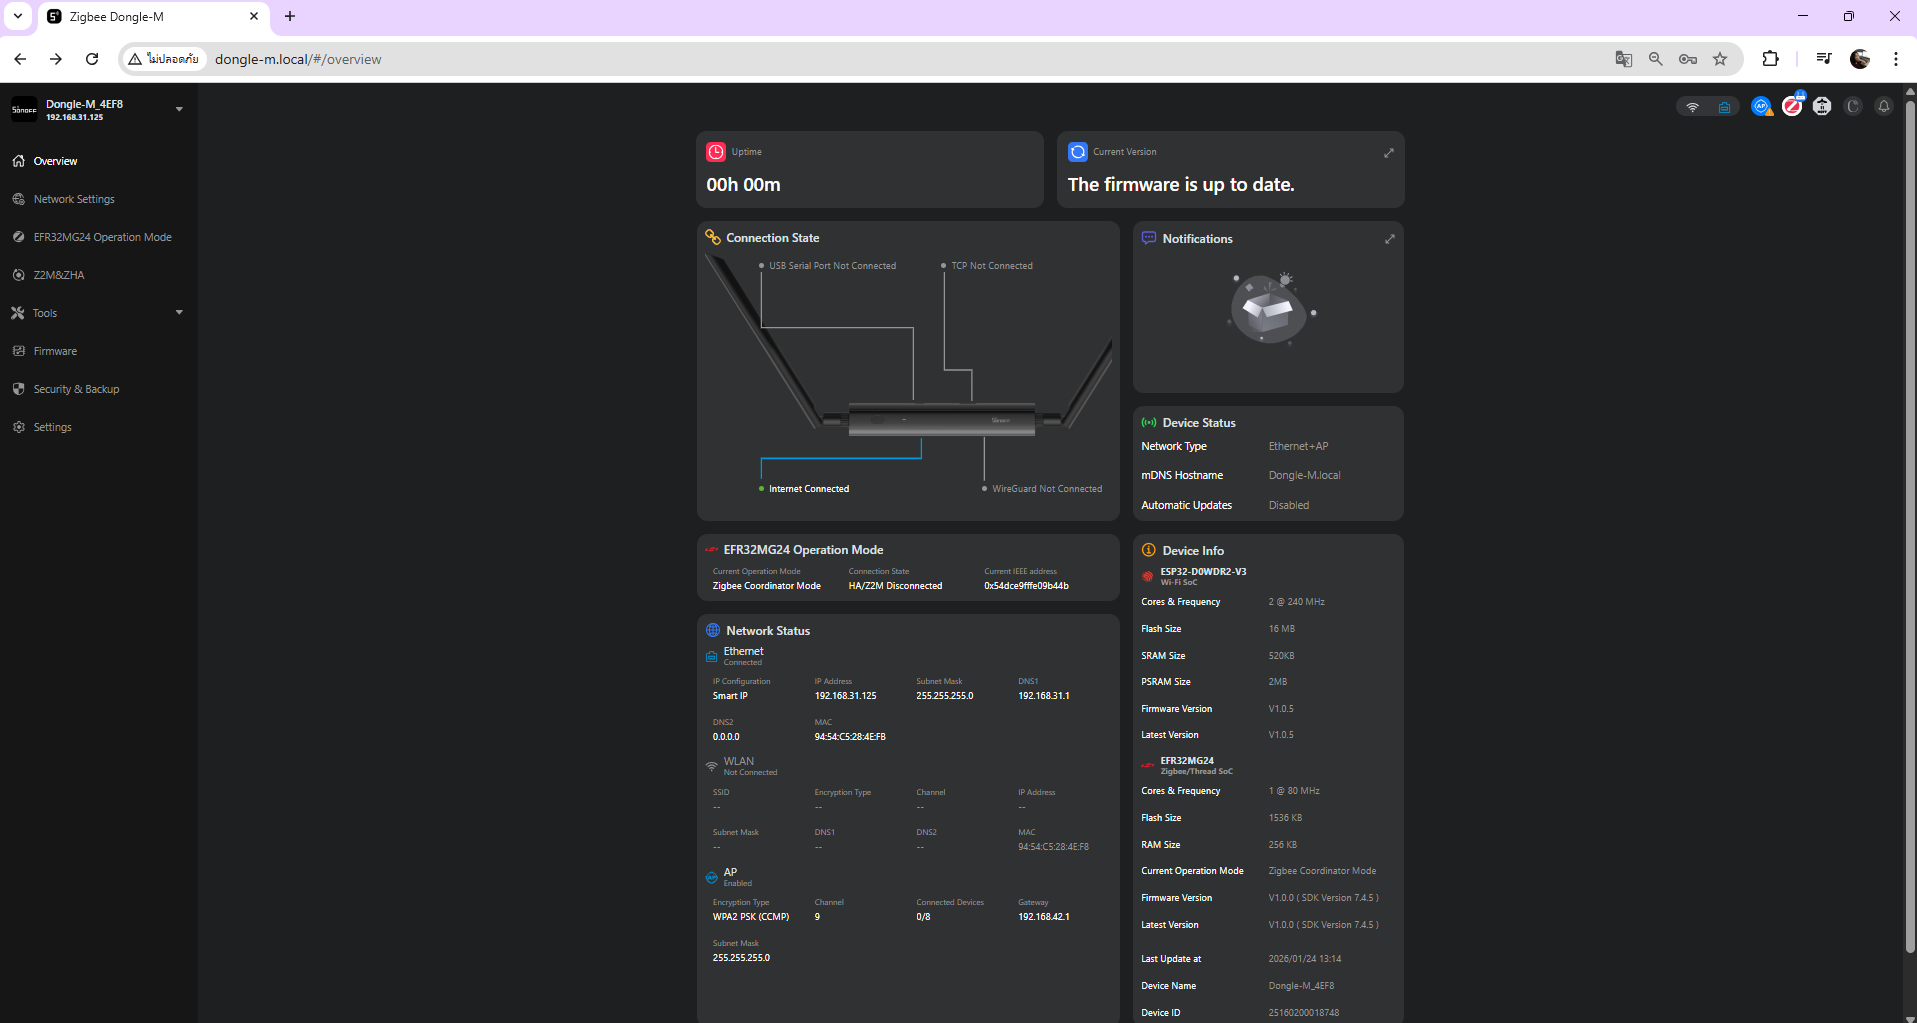Open Security & Backup page

coord(76,389)
